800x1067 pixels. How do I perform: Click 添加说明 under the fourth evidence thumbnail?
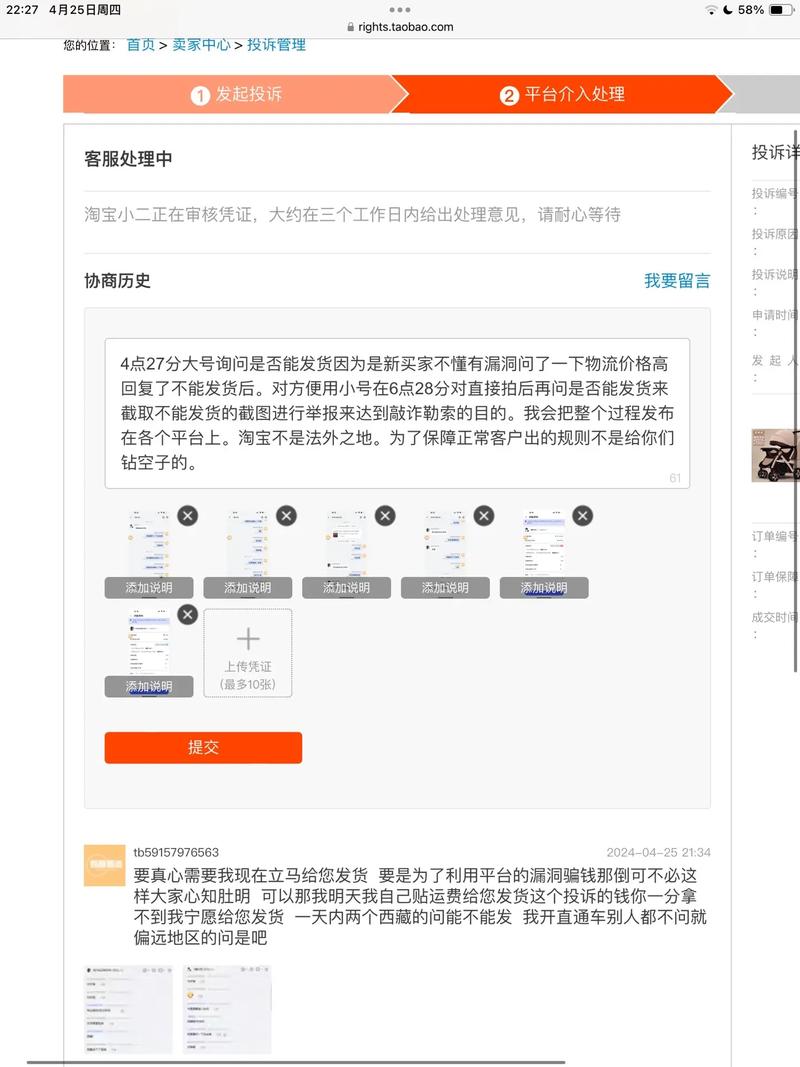click(x=445, y=588)
